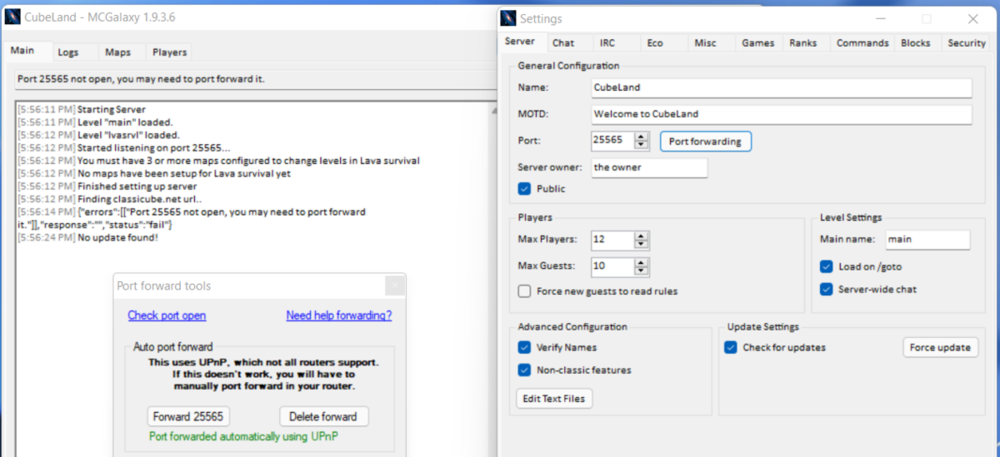Increase the Port number with up arrow

(642, 136)
